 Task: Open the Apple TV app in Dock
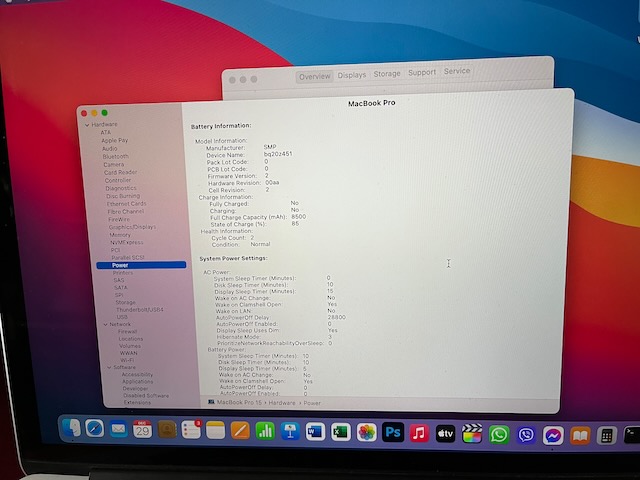click(x=445, y=434)
